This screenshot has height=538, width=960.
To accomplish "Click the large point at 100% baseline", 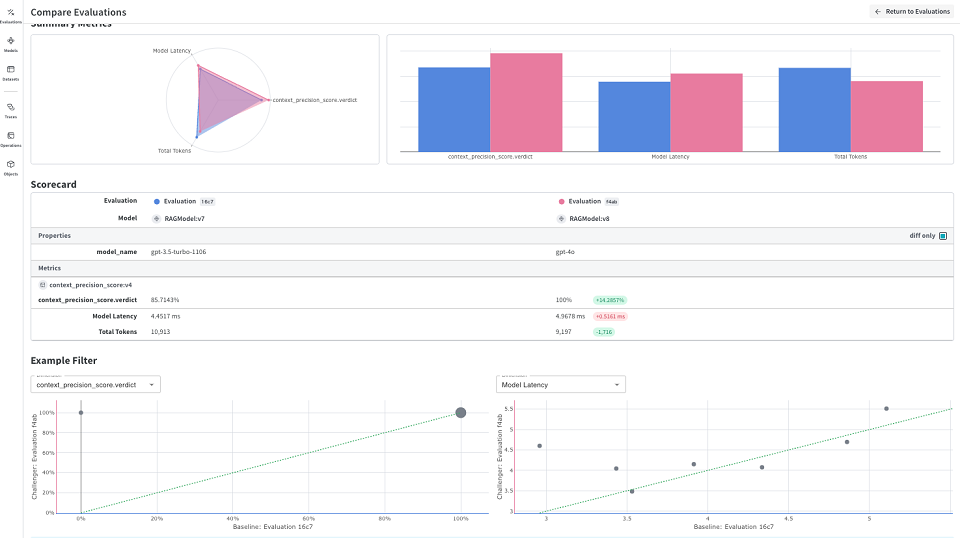I will coord(461,412).
